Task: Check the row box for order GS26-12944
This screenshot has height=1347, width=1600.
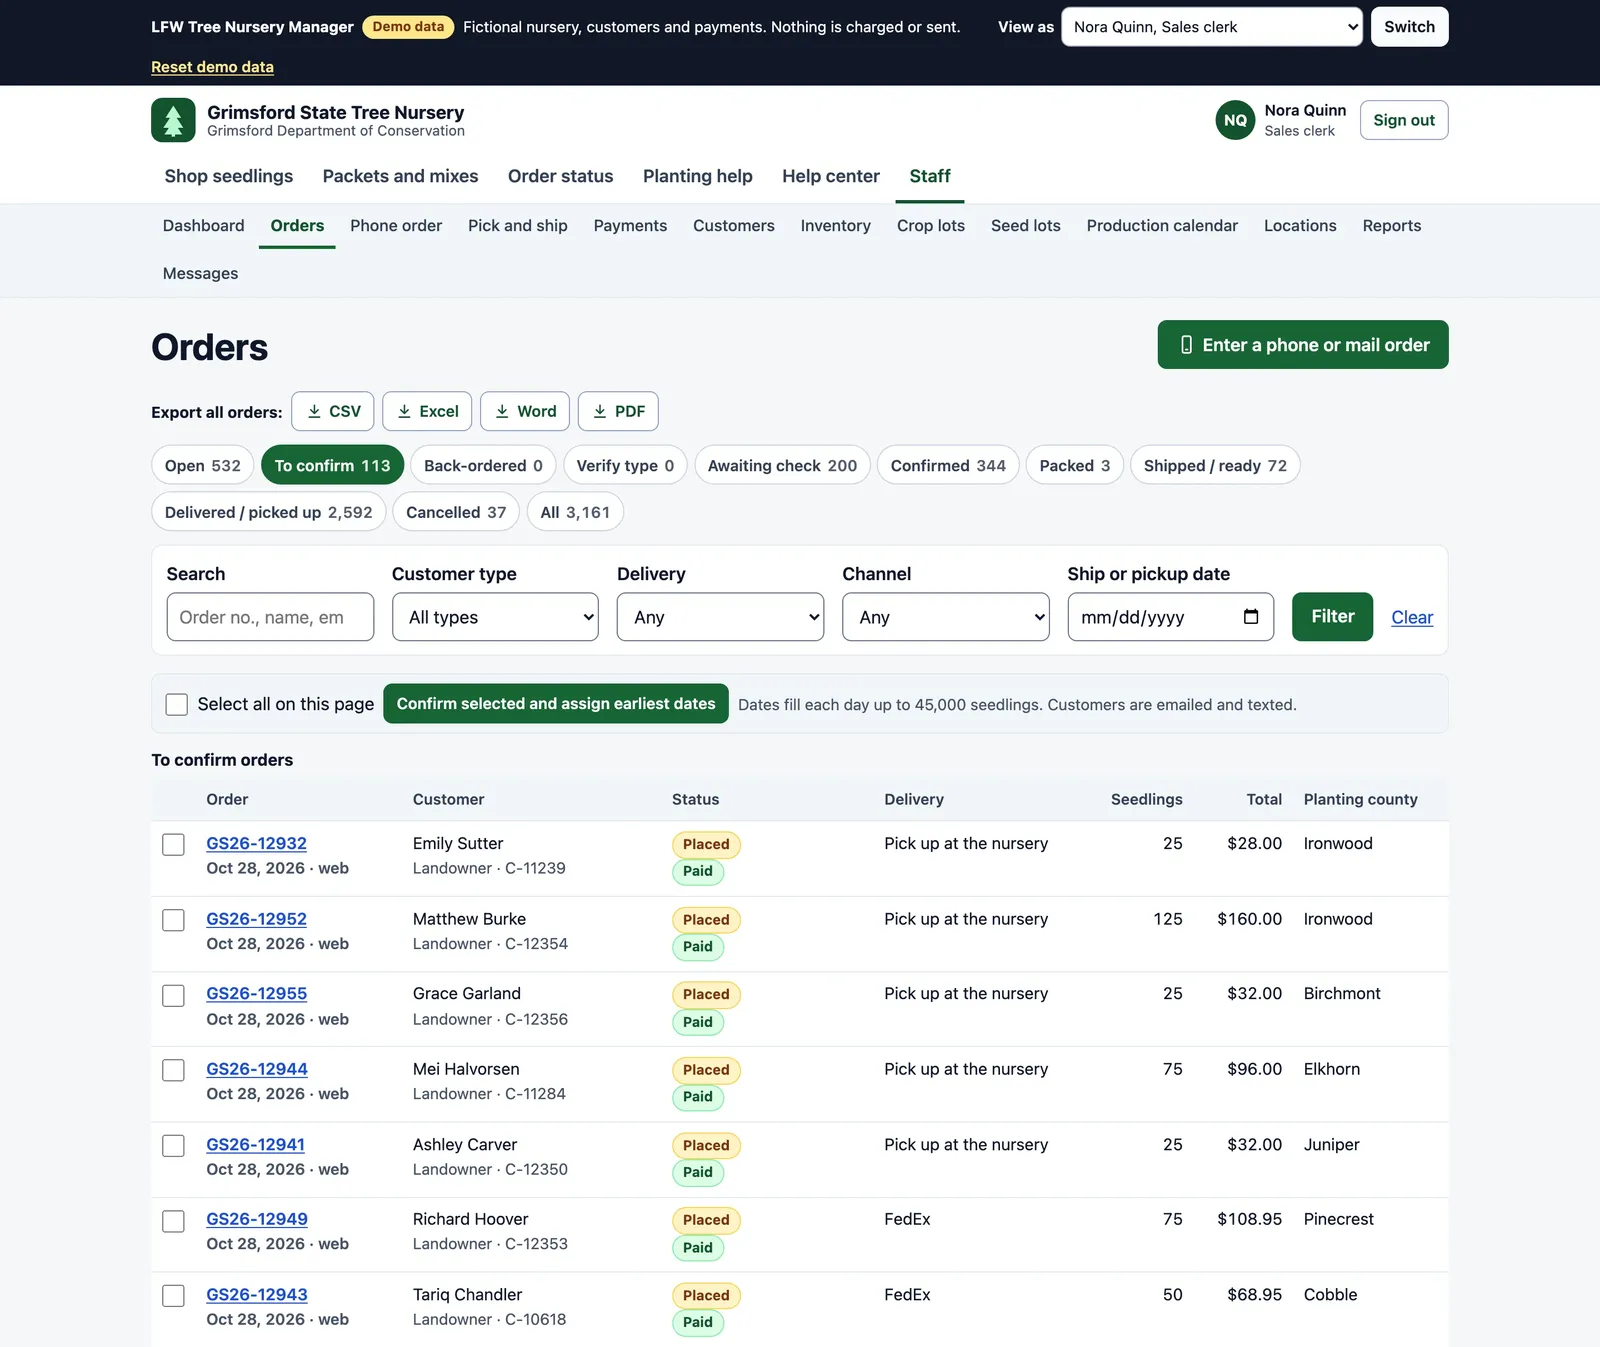Action: (x=174, y=1070)
